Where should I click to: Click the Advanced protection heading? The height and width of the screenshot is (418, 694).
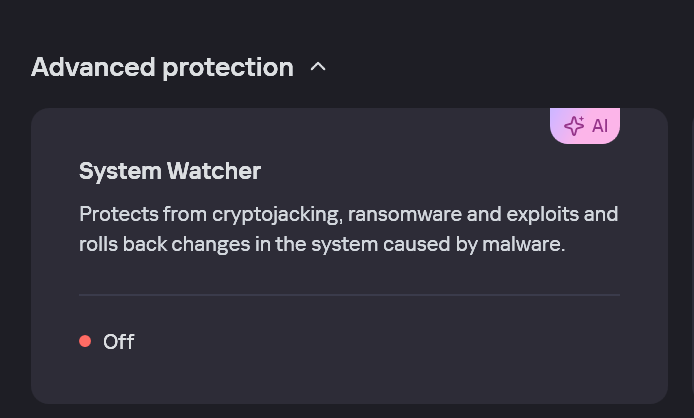click(x=162, y=68)
